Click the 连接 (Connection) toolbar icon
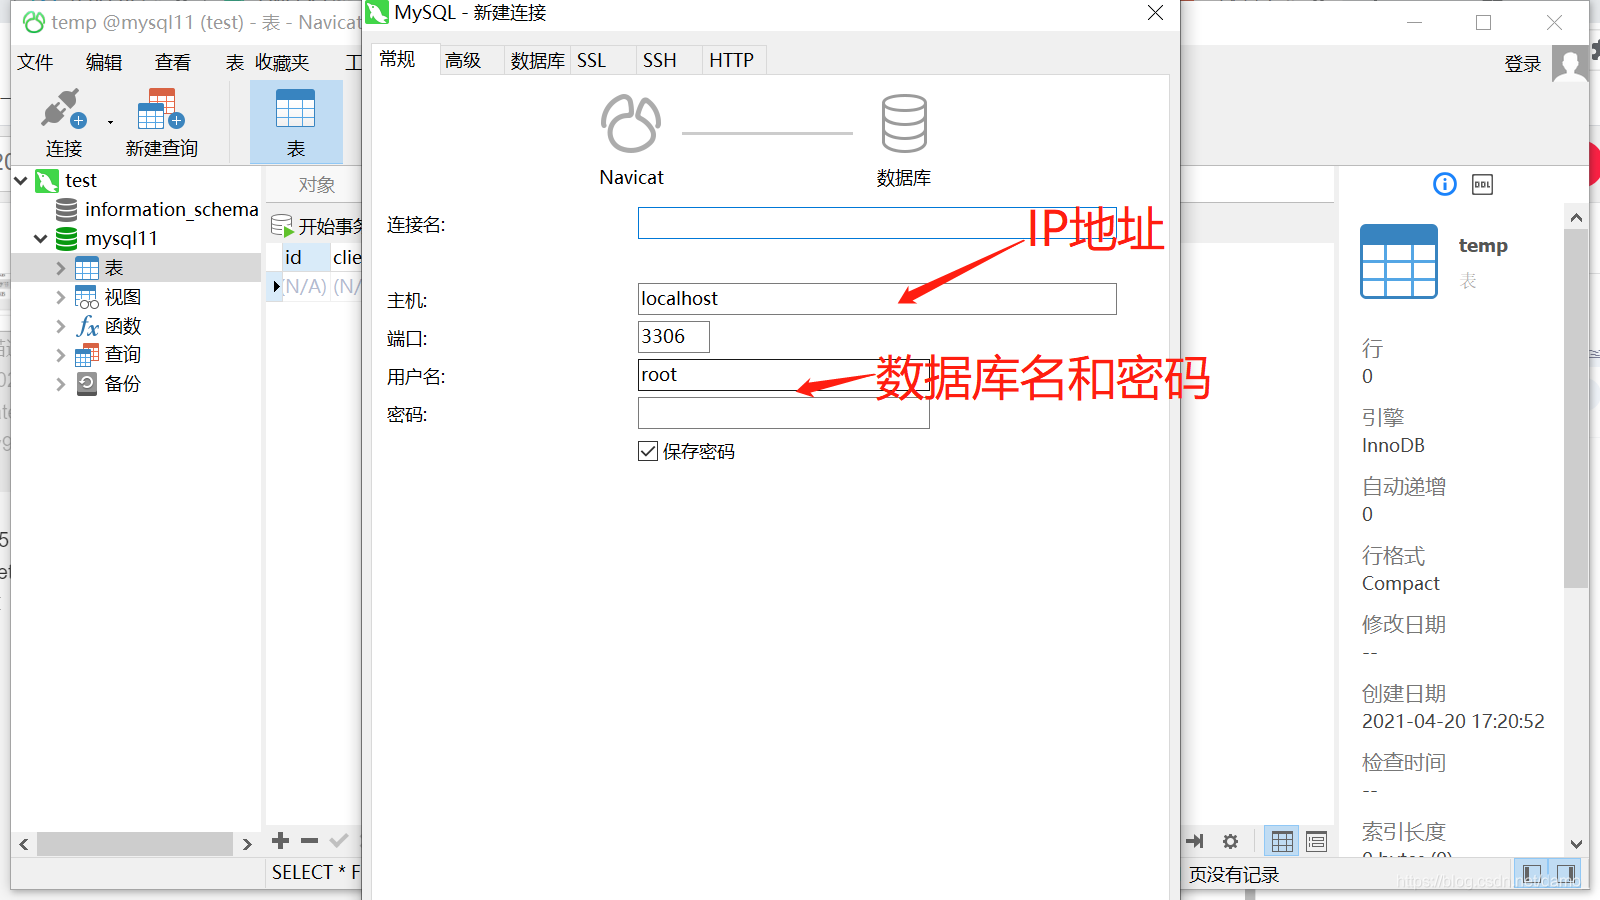Viewport: 1600px width, 900px height. 63,122
